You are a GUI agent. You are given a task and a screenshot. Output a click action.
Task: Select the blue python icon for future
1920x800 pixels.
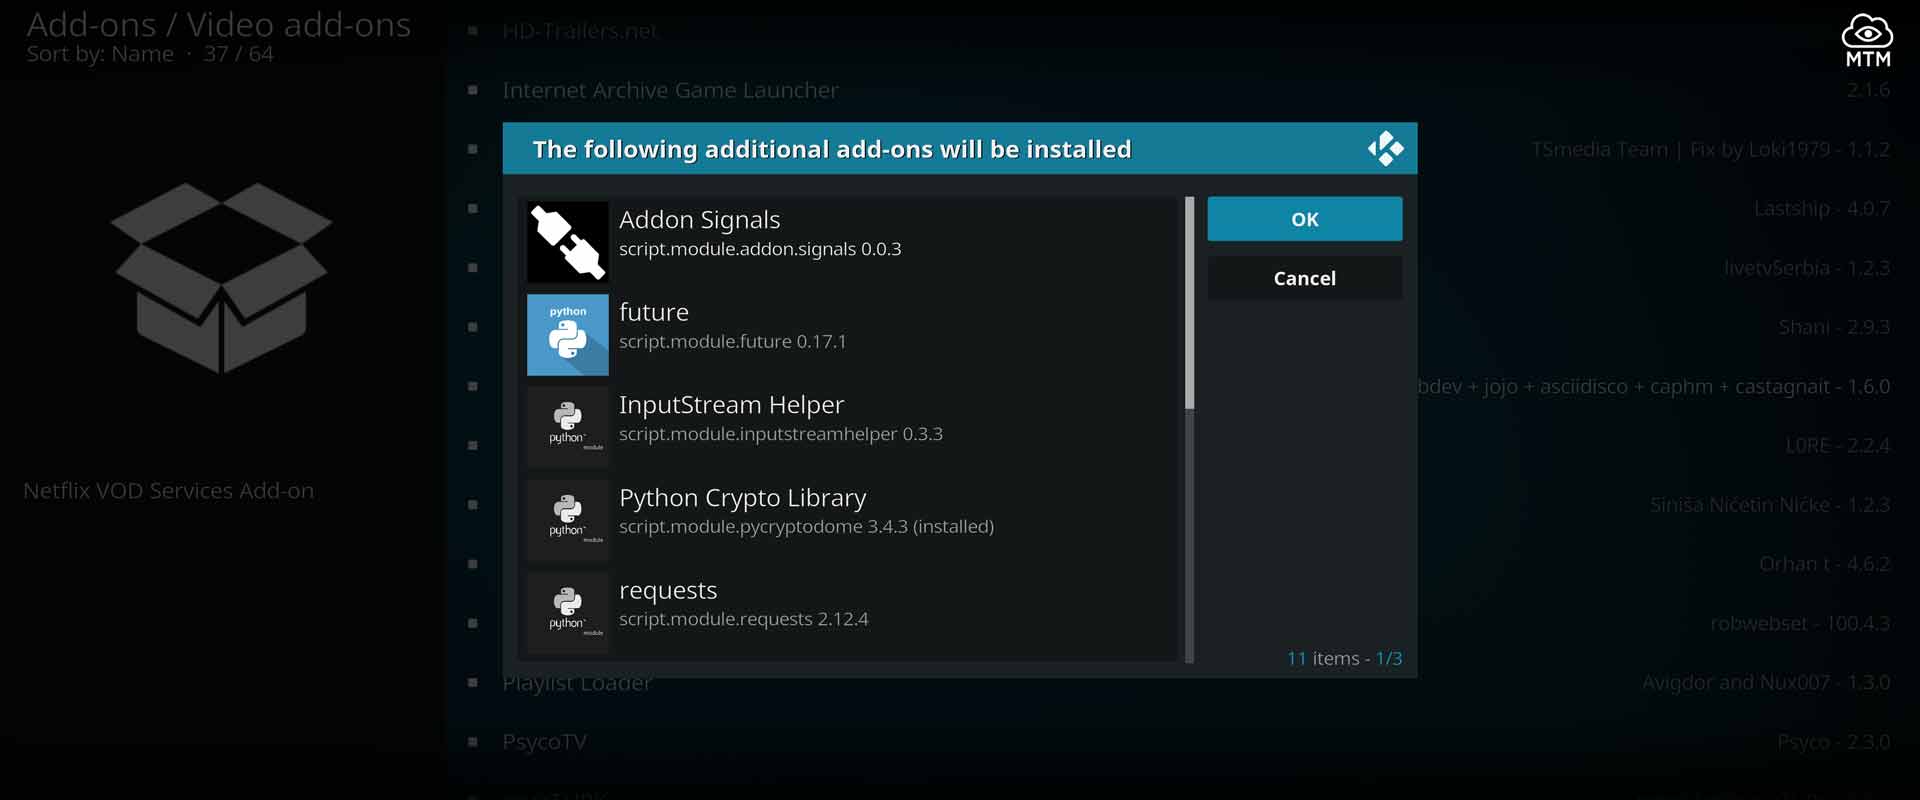pyautogui.click(x=567, y=335)
